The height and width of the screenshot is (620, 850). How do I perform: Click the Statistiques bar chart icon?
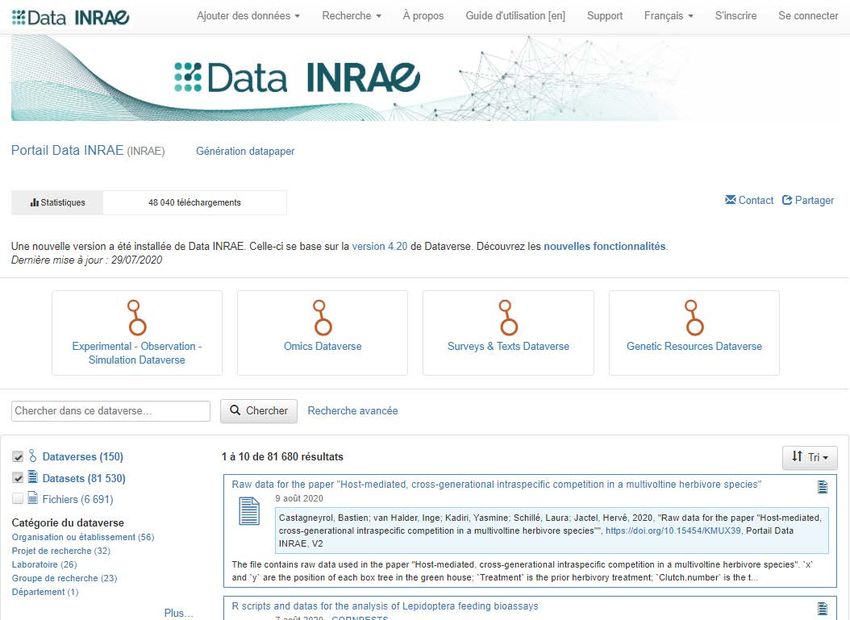(35, 203)
